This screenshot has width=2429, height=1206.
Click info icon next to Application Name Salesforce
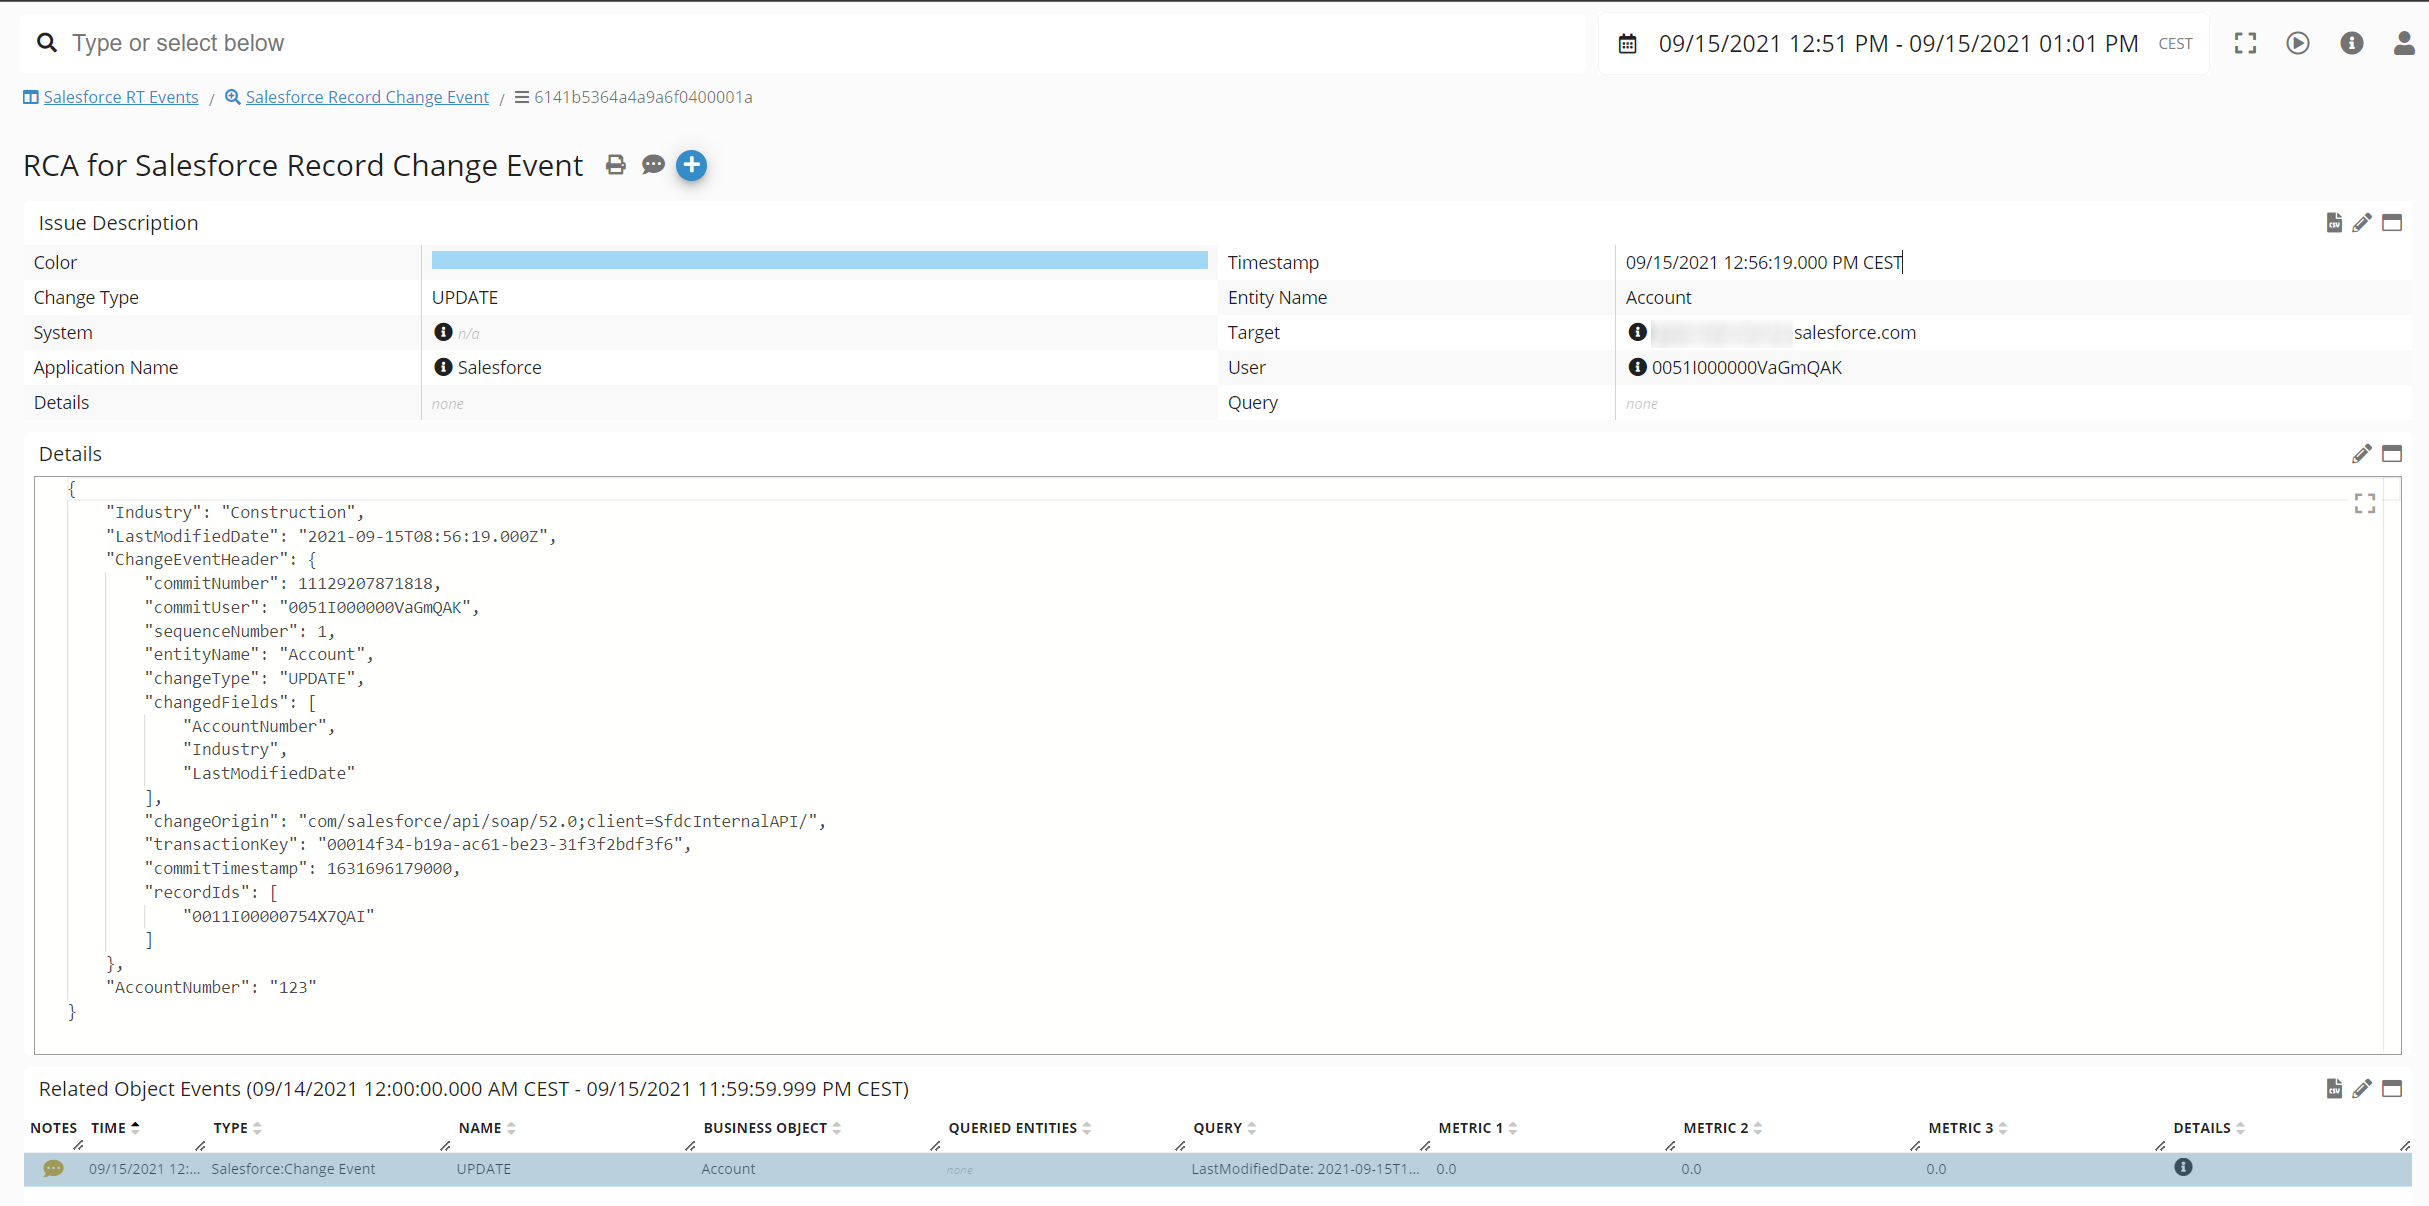tap(443, 367)
